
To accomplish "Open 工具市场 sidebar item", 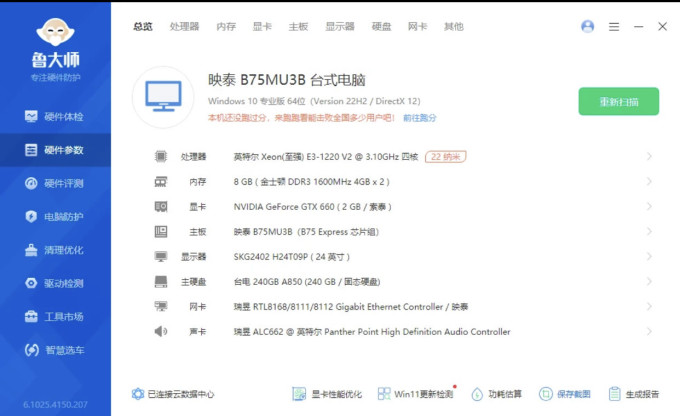I will tap(55, 317).
